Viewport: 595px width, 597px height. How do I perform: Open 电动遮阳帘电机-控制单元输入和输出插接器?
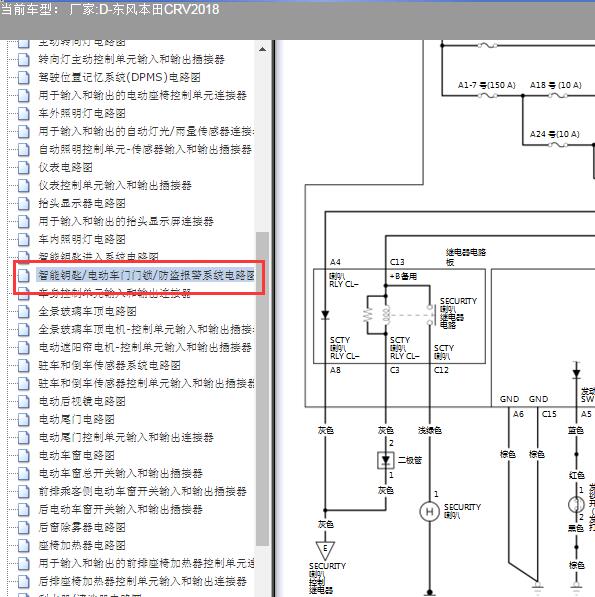click(145, 348)
